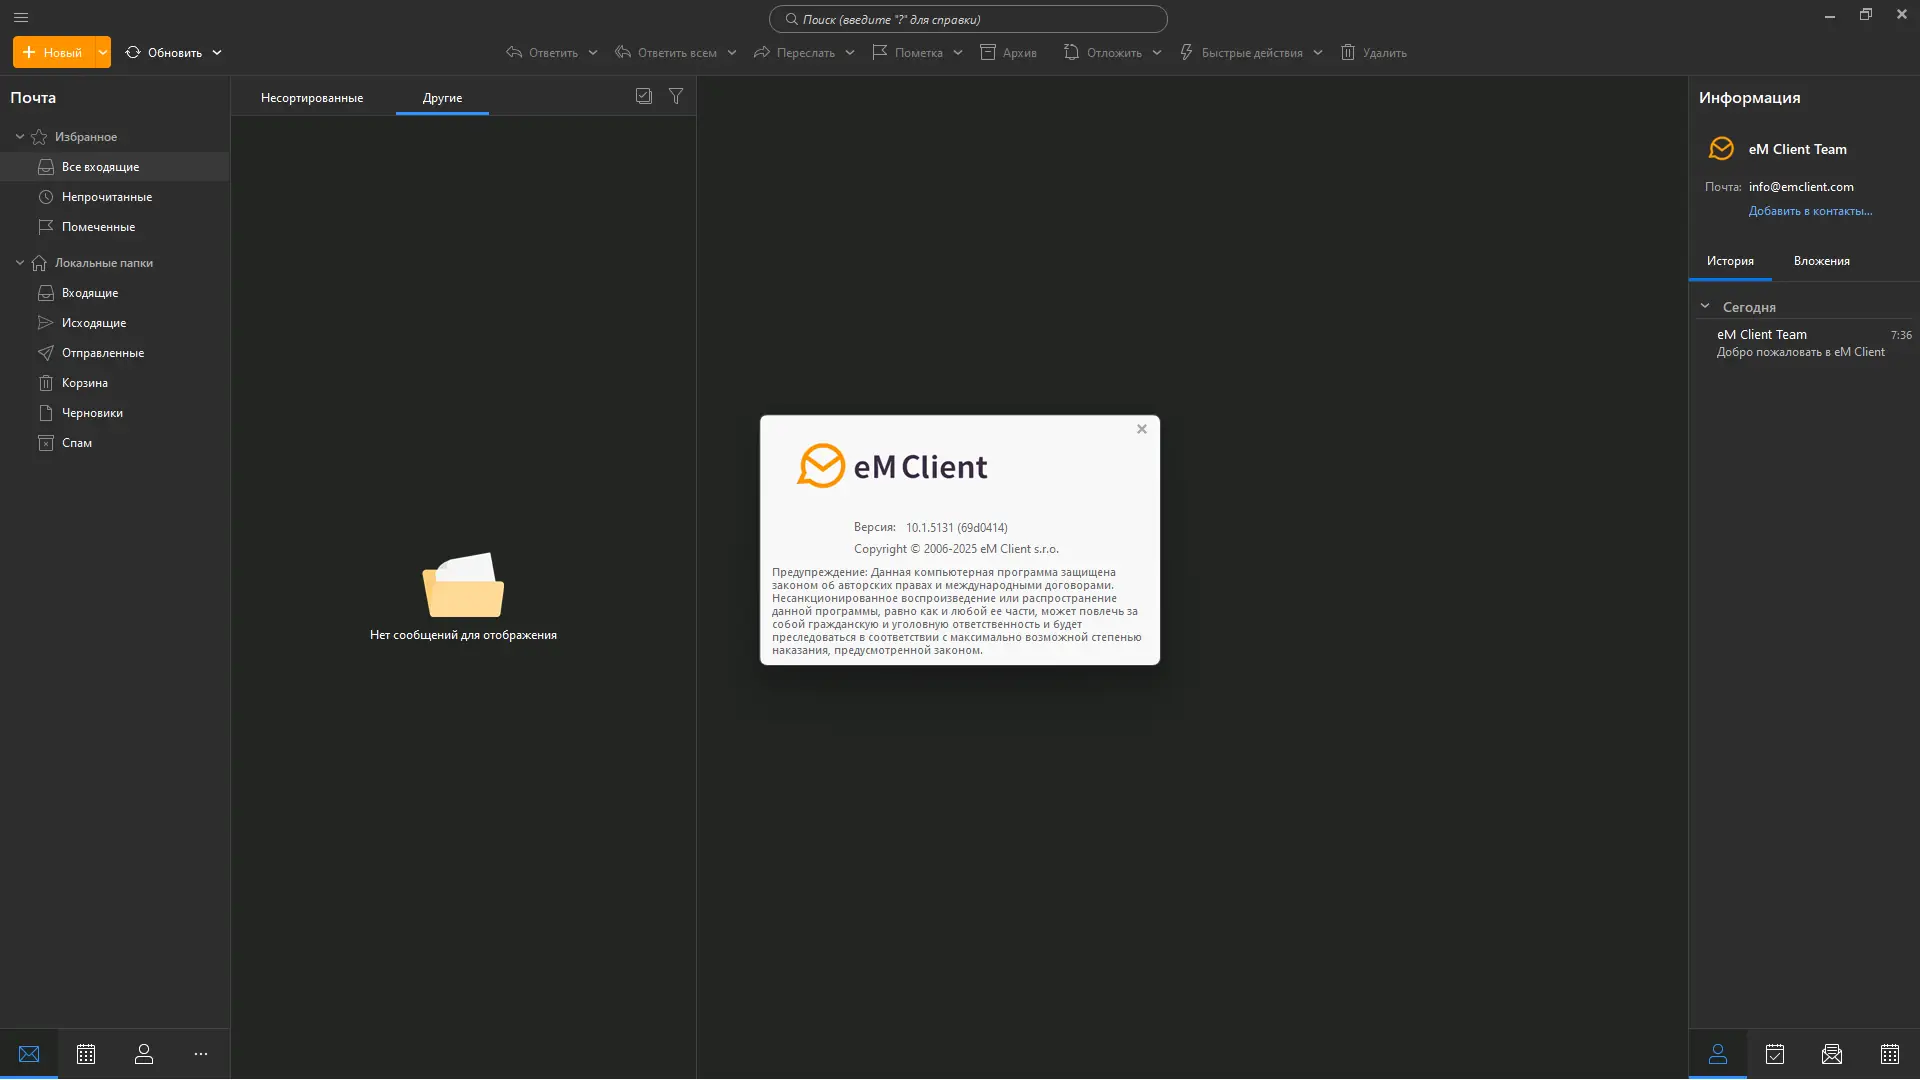Collapse the Избранное folder group
1920x1080 pixels.
(x=20, y=137)
